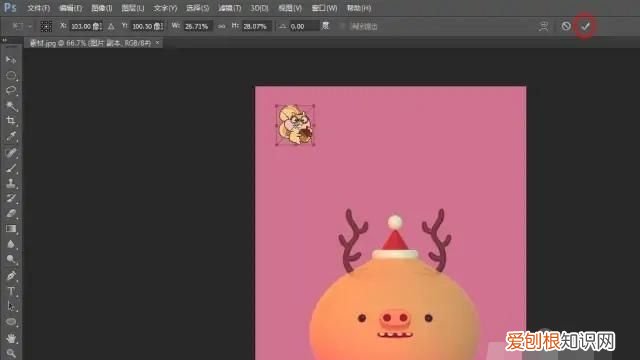Open the 窗口(W) menu

324,8
